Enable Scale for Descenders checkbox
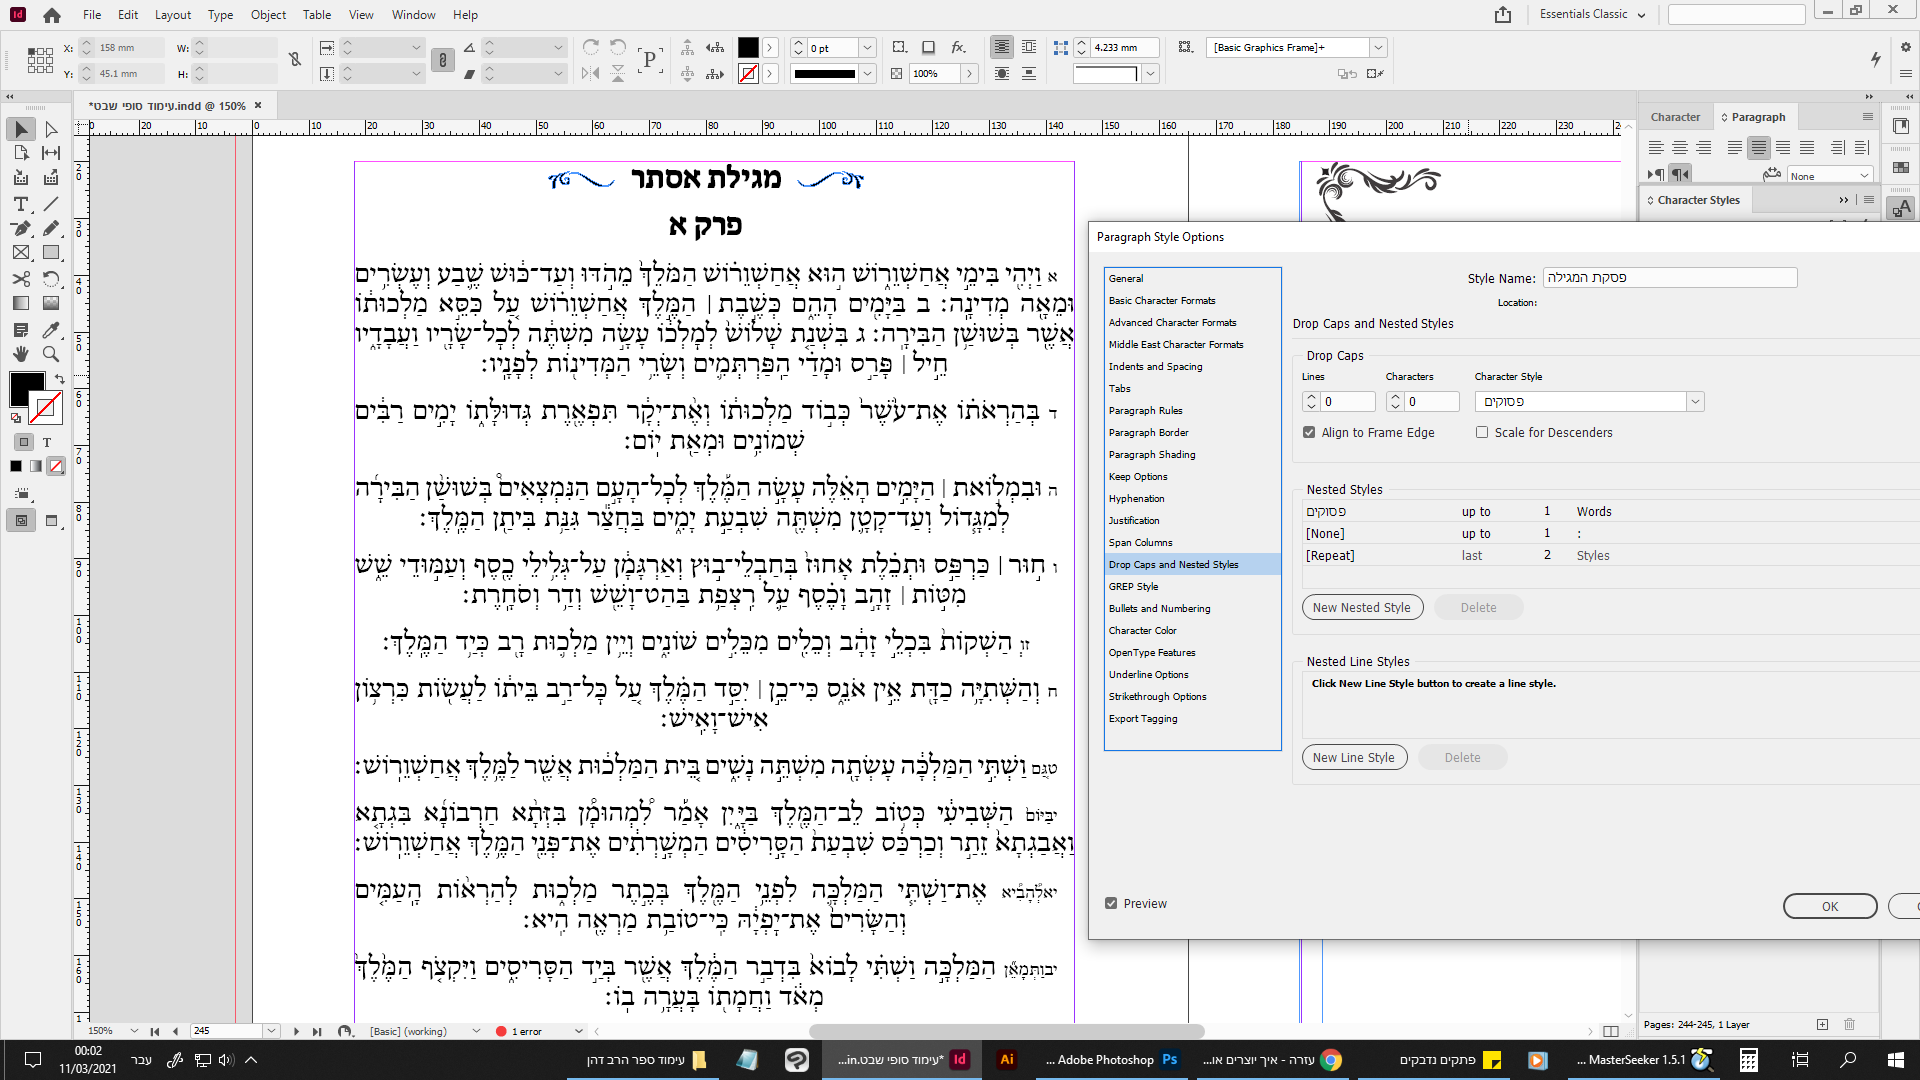1920x1080 pixels. tap(1482, 432)
